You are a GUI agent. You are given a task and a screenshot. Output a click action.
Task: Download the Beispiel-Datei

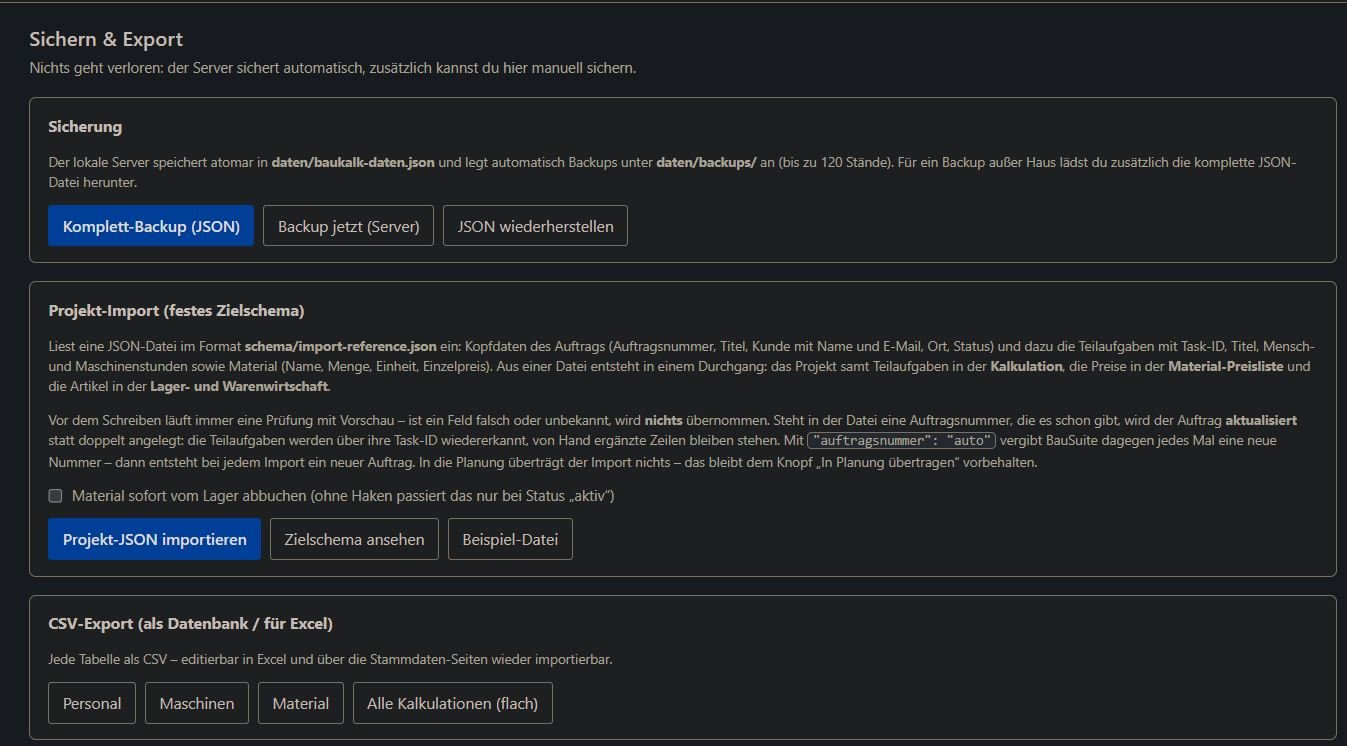coord(510,539)
